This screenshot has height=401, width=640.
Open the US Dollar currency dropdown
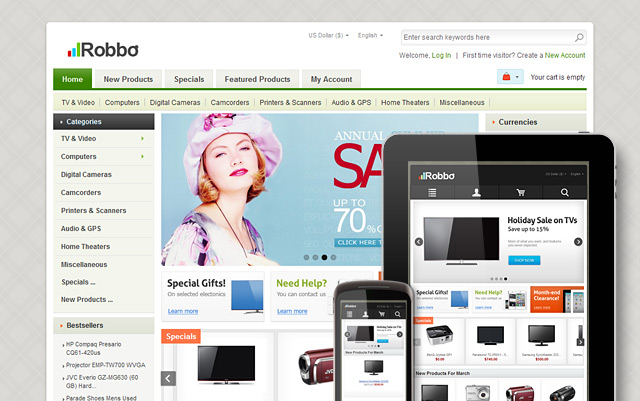click(329, 36)
